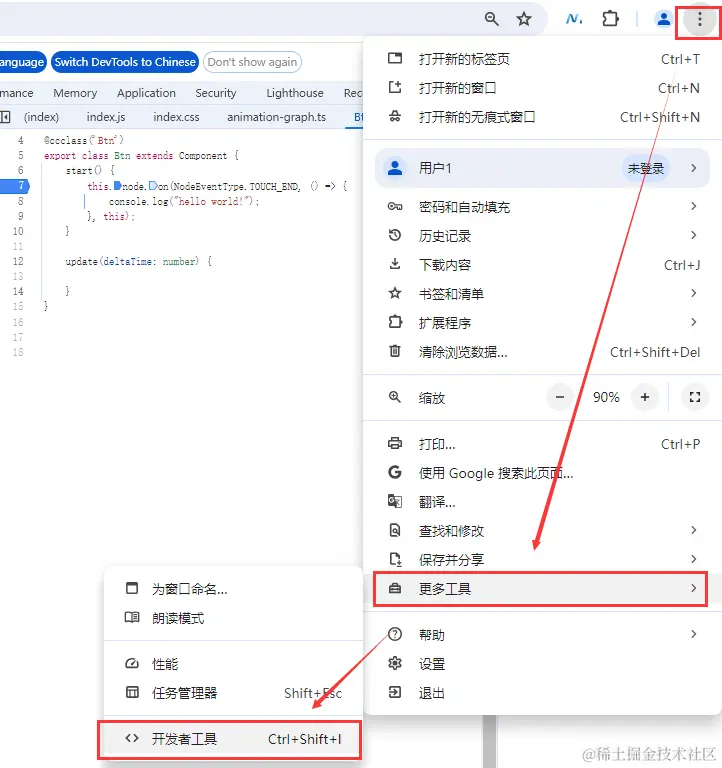Viewport: 722px width, 768px height.
Task: Expand 保存并分享 submenu arrow
Action: click(694, 559)
